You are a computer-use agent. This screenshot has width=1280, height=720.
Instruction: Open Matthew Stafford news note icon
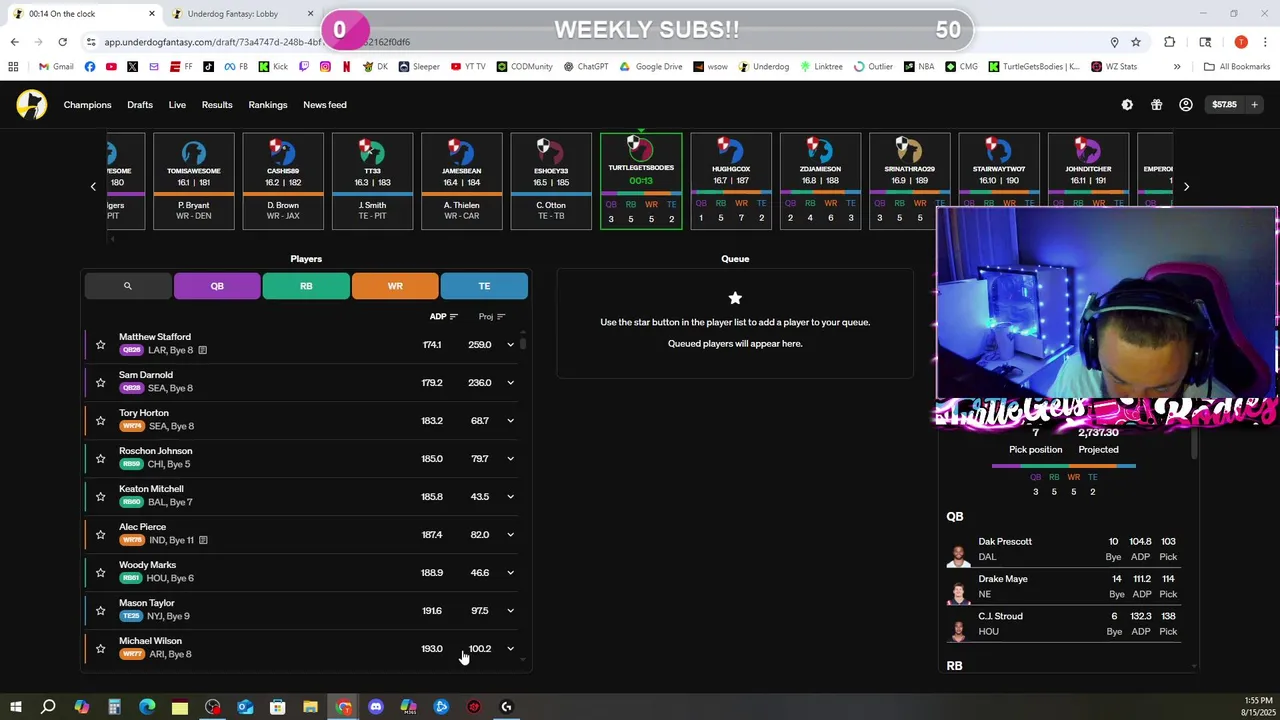coord(202,351)
